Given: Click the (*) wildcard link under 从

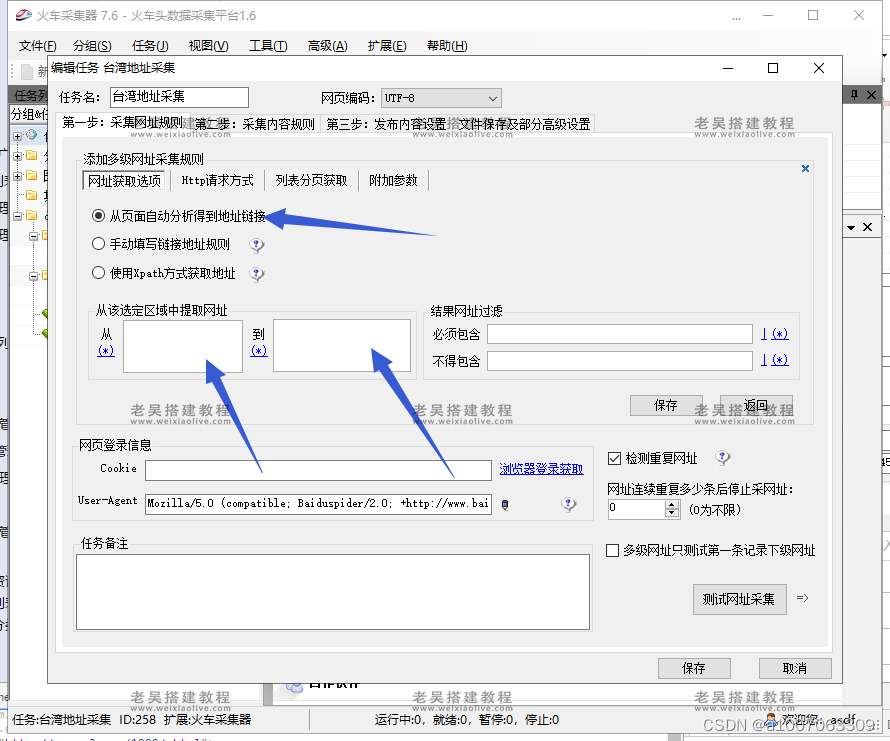Looking at the screenshot, I should (x=106, y=351).
